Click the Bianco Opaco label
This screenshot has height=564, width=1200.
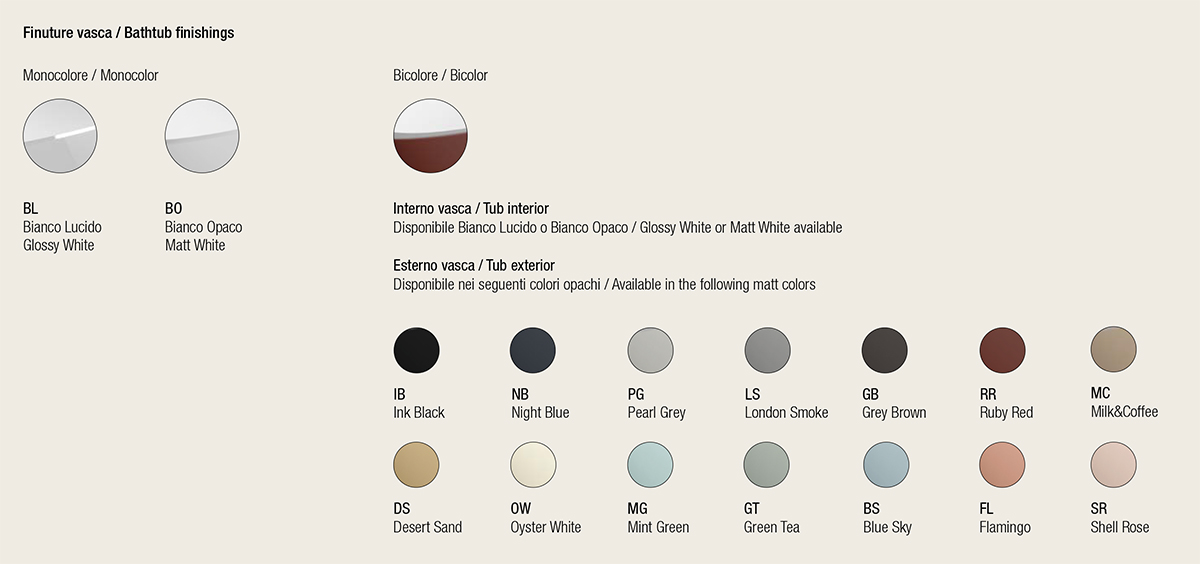203,227
